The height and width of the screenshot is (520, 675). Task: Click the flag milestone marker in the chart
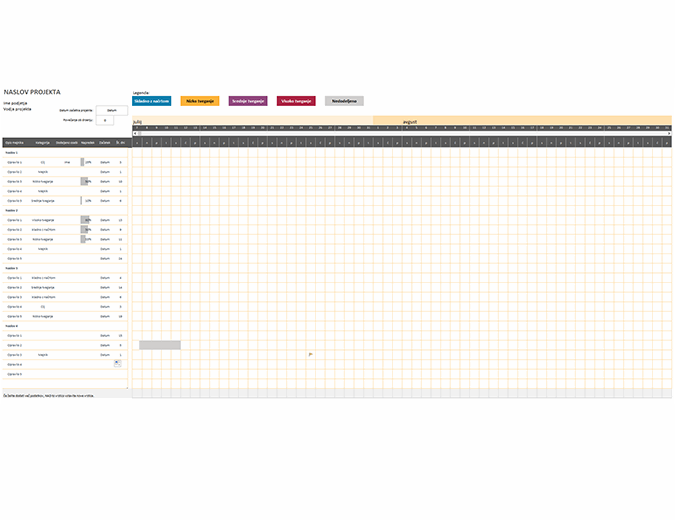click(x=311, y=354)
